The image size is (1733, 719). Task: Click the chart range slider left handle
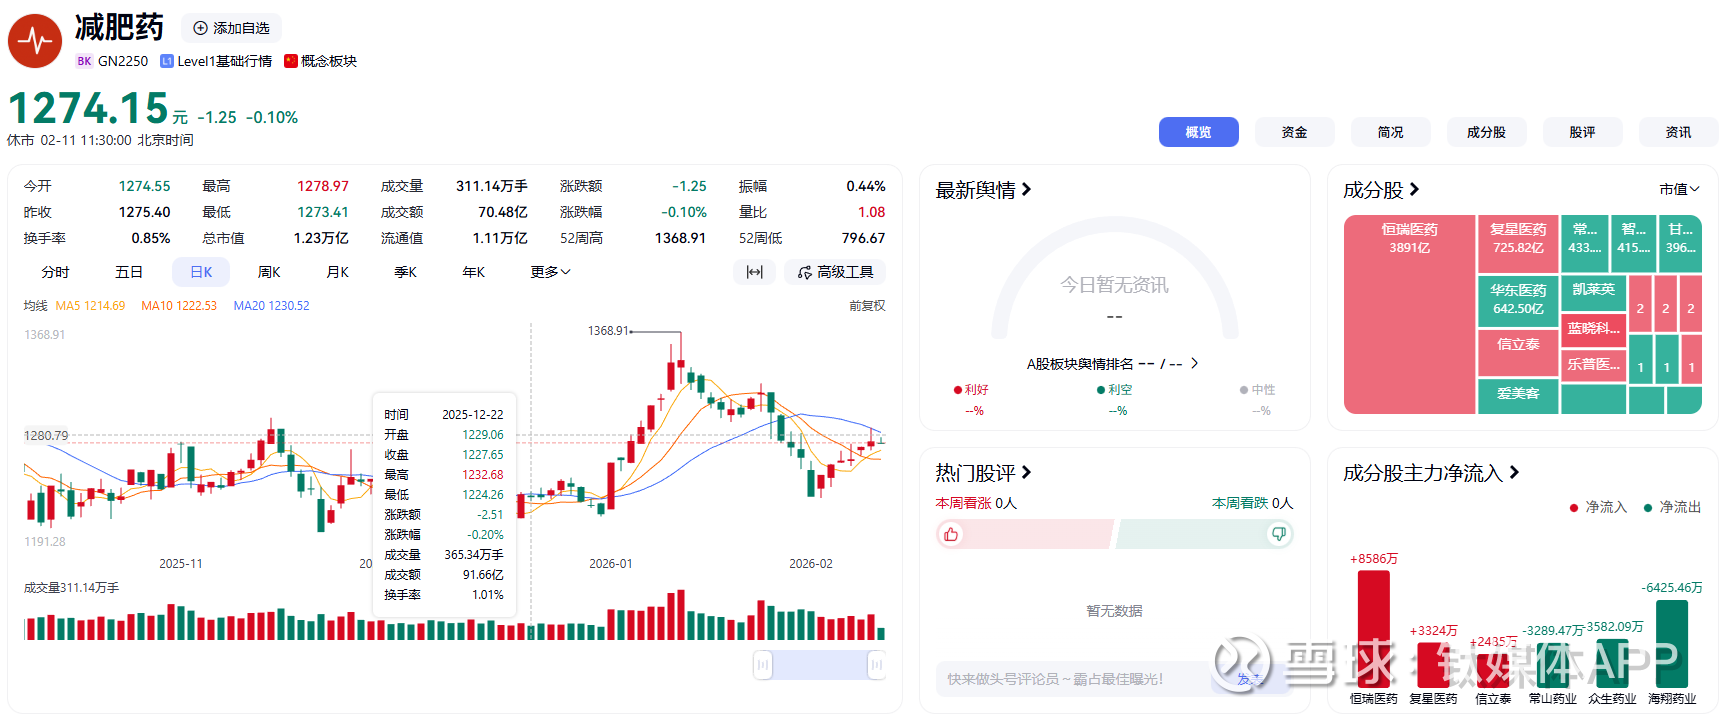coord(763,665)
